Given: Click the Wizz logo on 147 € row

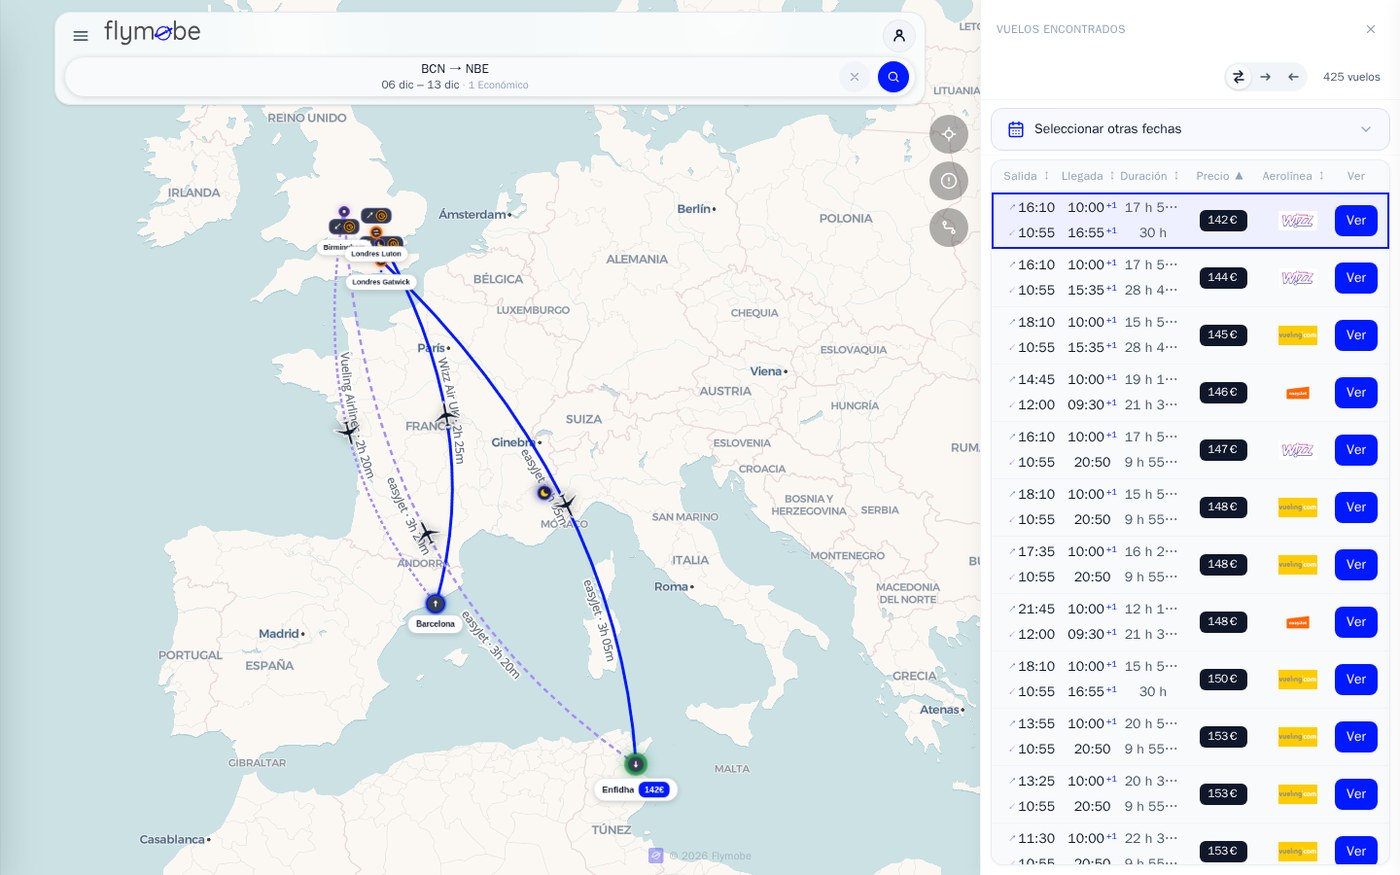Looking at the screenshot, I should click(x=1297, y=450).
